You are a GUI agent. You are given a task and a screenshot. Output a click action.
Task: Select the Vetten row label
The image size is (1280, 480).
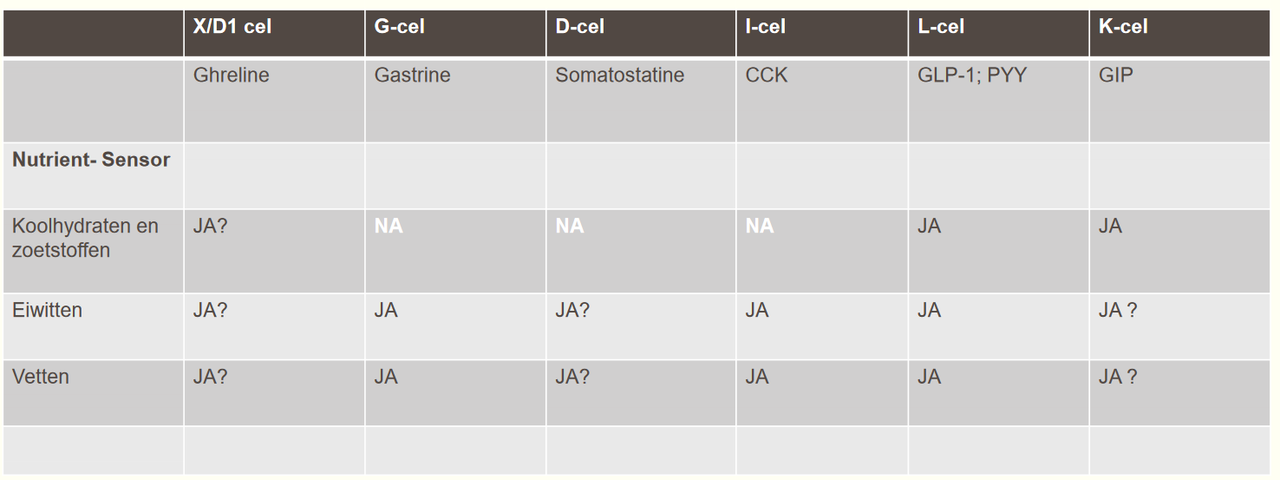click(40, 377)
